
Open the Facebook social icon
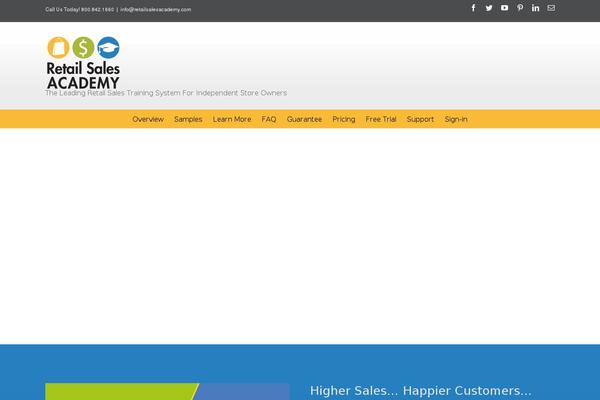tap(473, 8)
